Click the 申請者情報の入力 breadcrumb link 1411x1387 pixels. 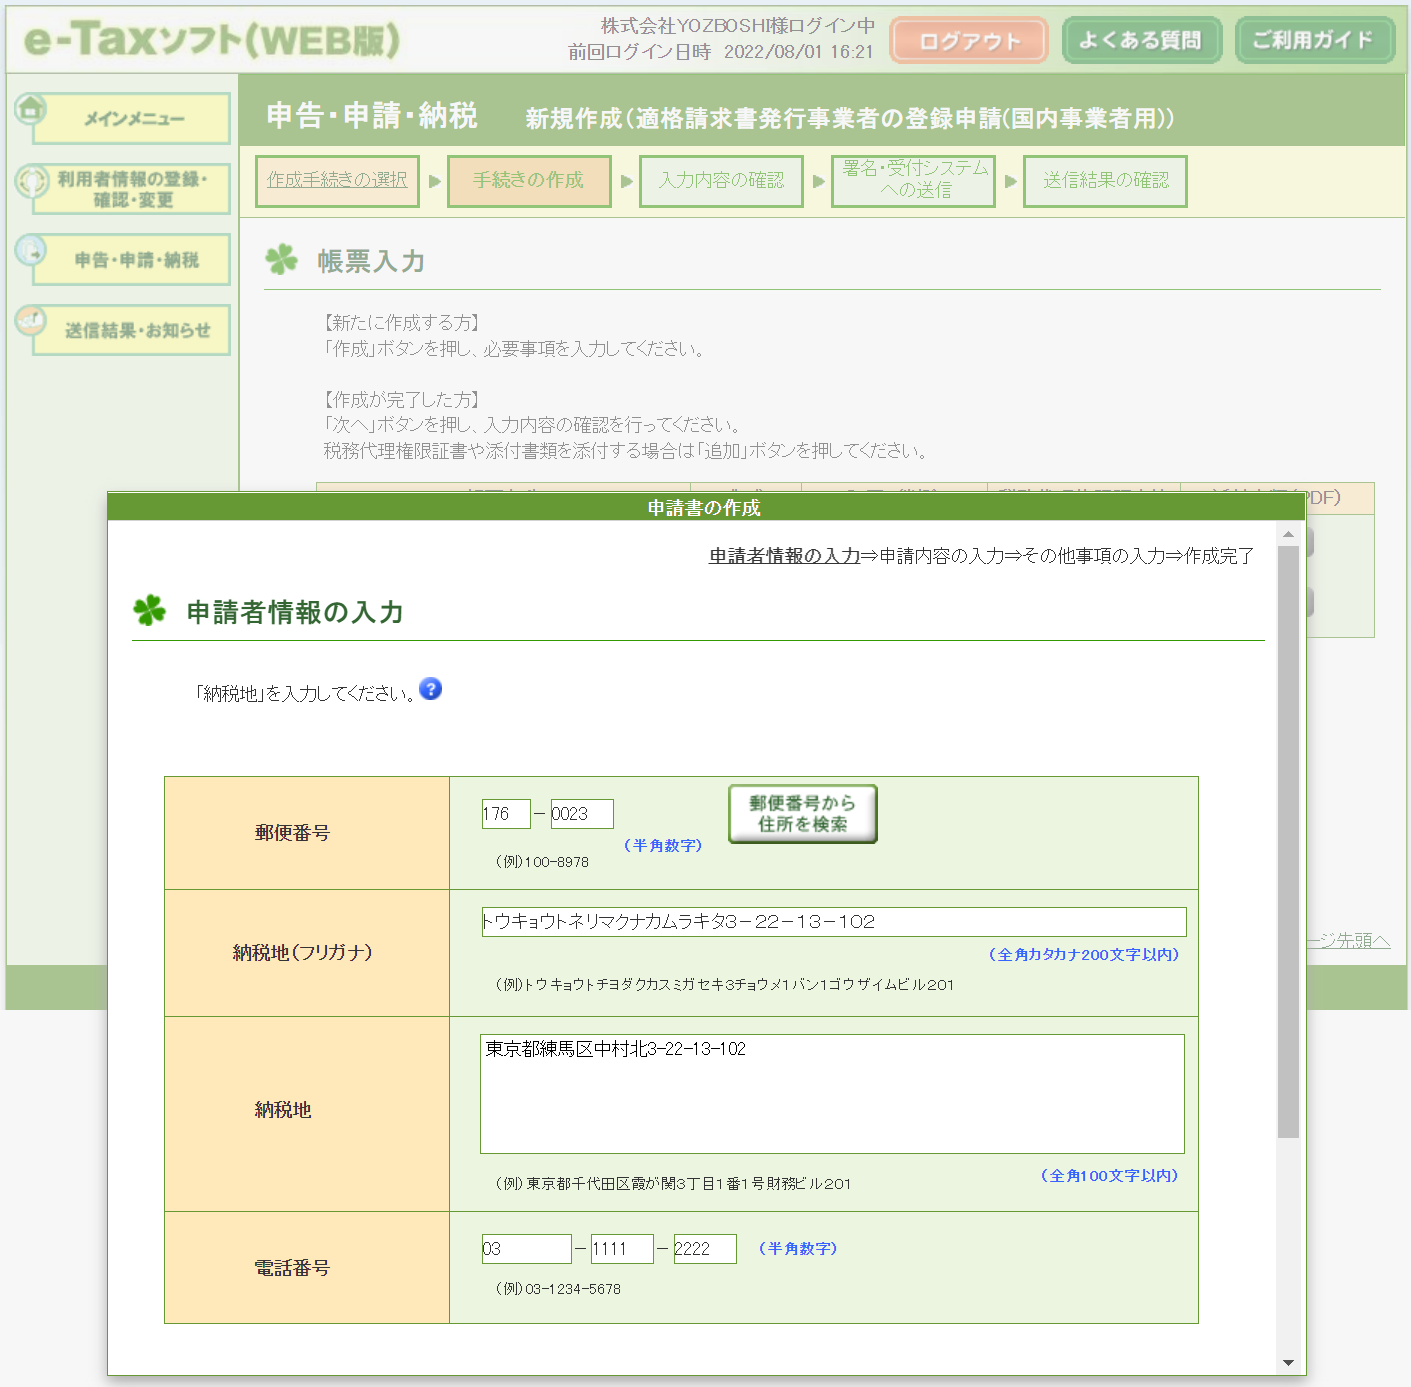pyautogui.click(x=784, y=556)
